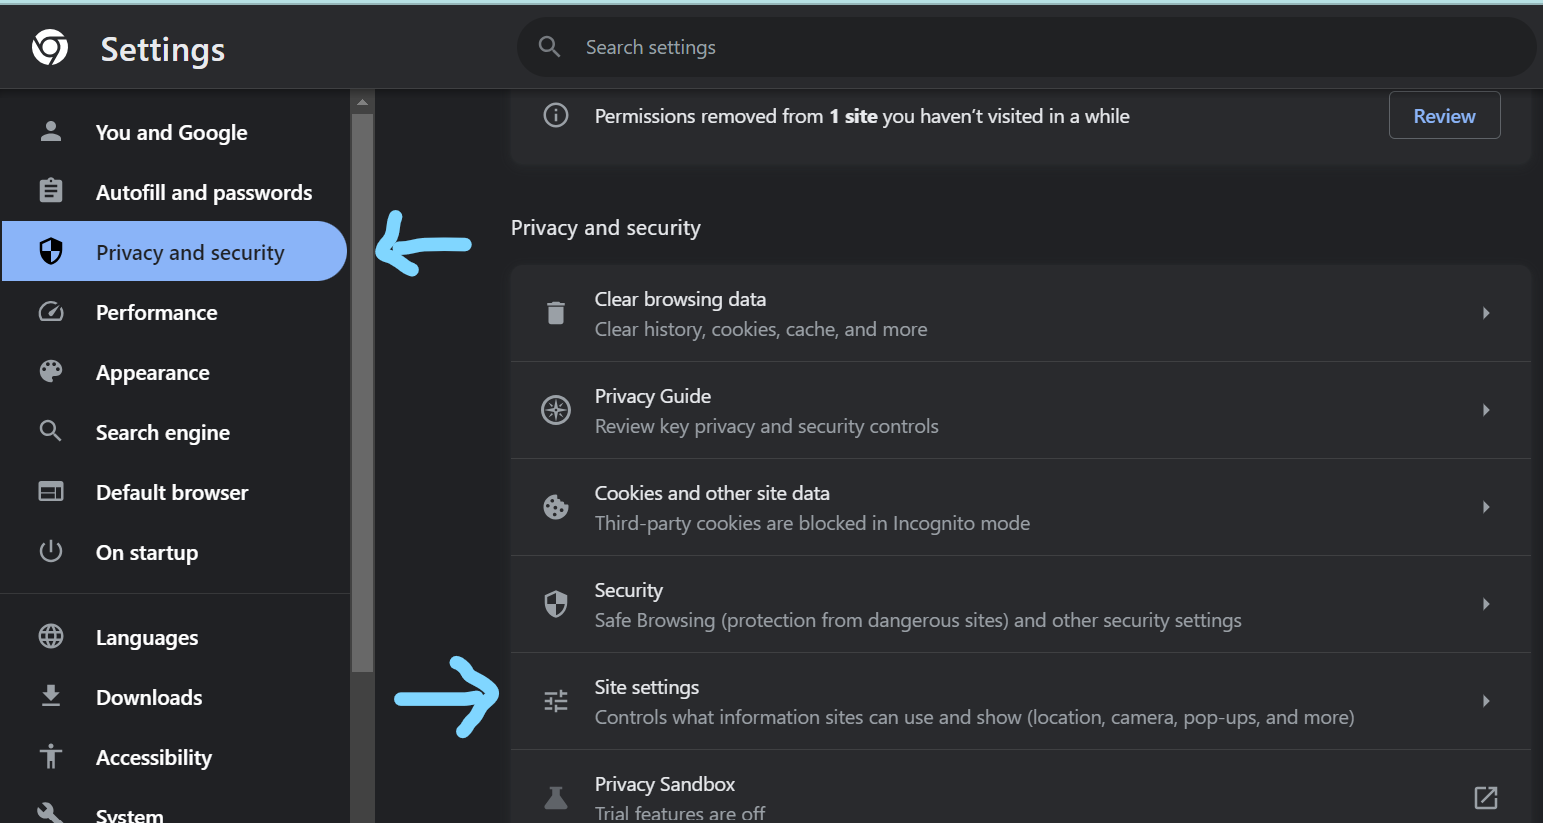This screenshot has width=1543, height=823.
Task: Click the sliders icon for Site settings
Action: click(x=556, y=701)
